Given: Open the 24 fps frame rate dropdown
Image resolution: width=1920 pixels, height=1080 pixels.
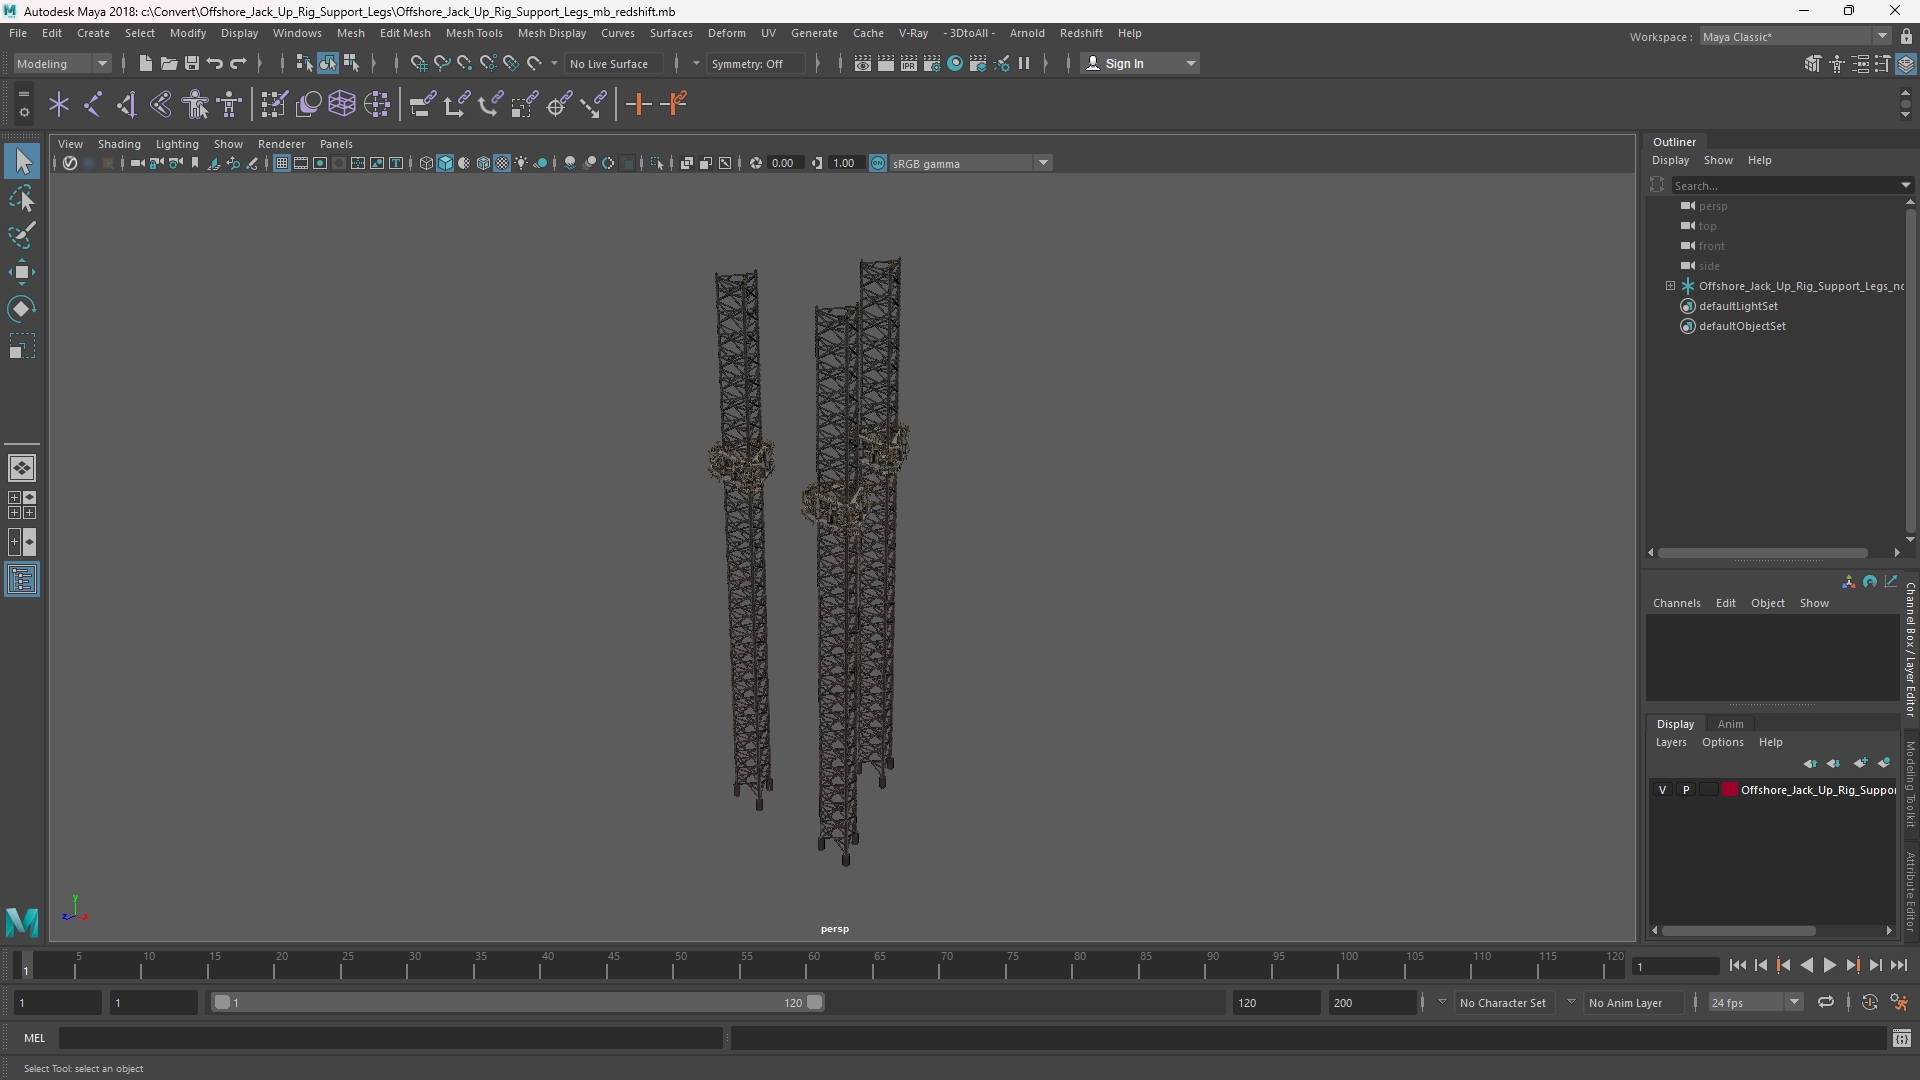Looking at the screenshot, I should (x=1755, y=1002).
